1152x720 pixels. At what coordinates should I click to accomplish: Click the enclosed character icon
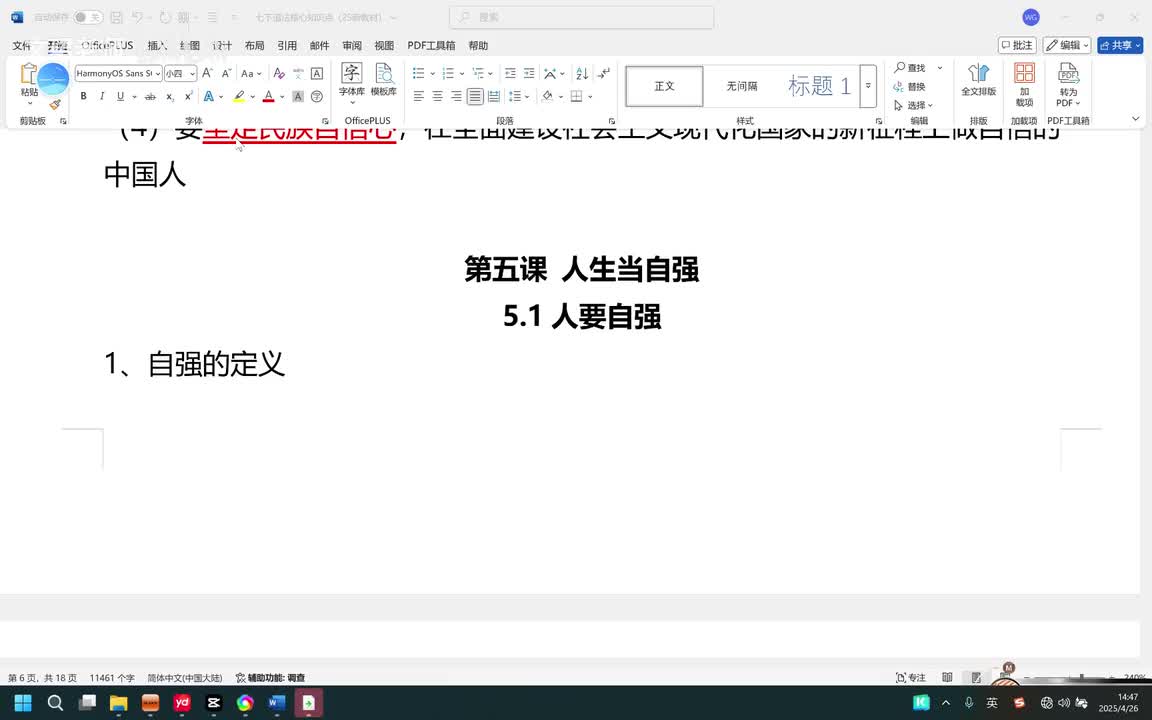point(317,96)
